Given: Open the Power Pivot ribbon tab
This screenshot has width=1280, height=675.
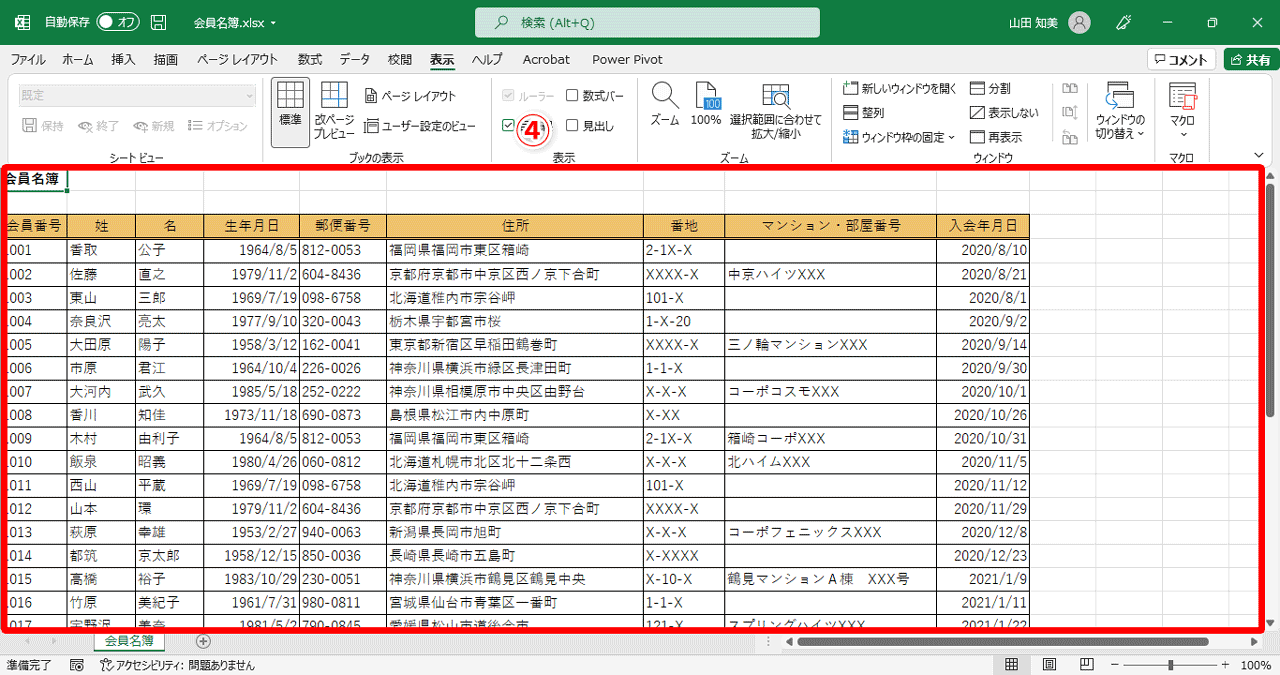Looking at the screenshot, I should click(627, 59).
